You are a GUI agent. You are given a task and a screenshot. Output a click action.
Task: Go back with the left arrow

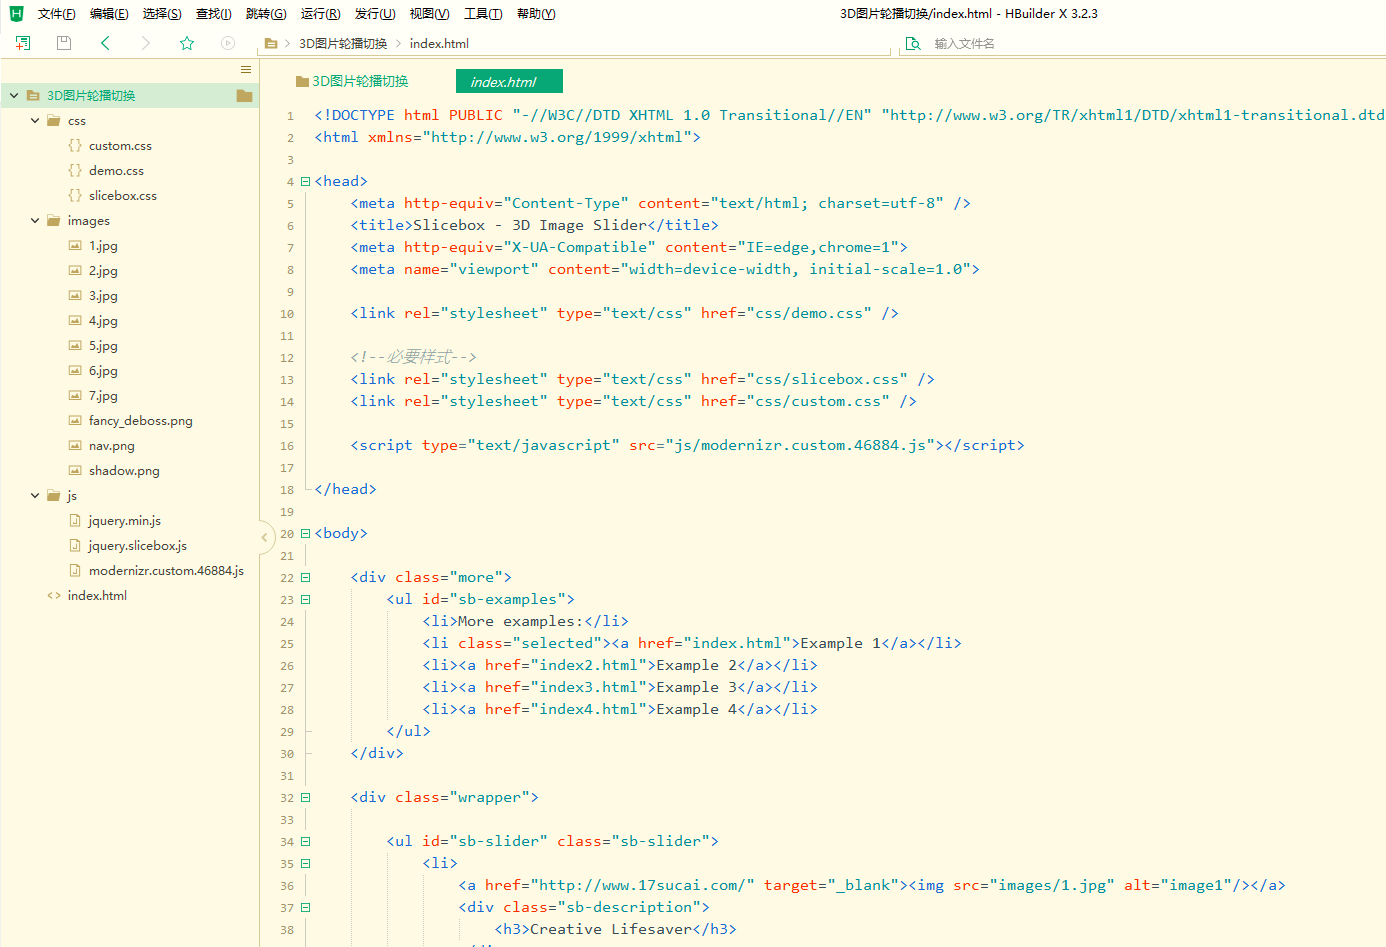(105, 43)
